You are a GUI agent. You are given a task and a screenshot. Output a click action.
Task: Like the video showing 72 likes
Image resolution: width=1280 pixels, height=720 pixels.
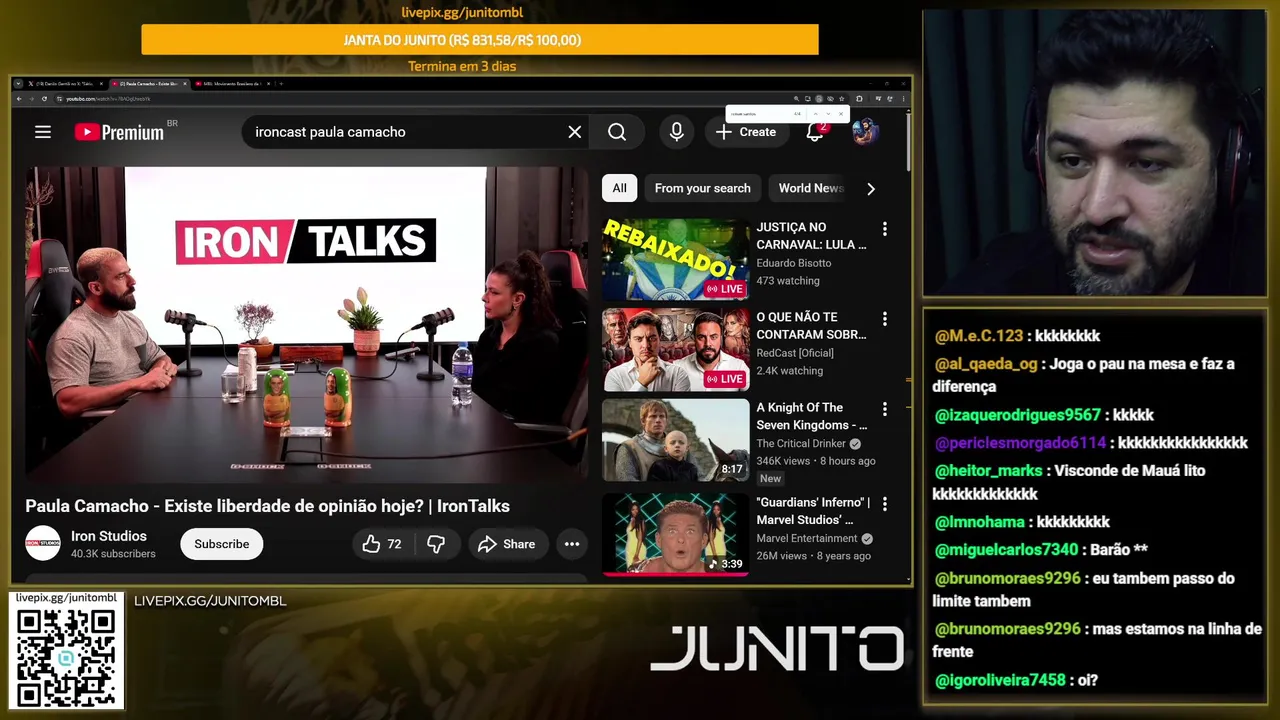(382, 544)
